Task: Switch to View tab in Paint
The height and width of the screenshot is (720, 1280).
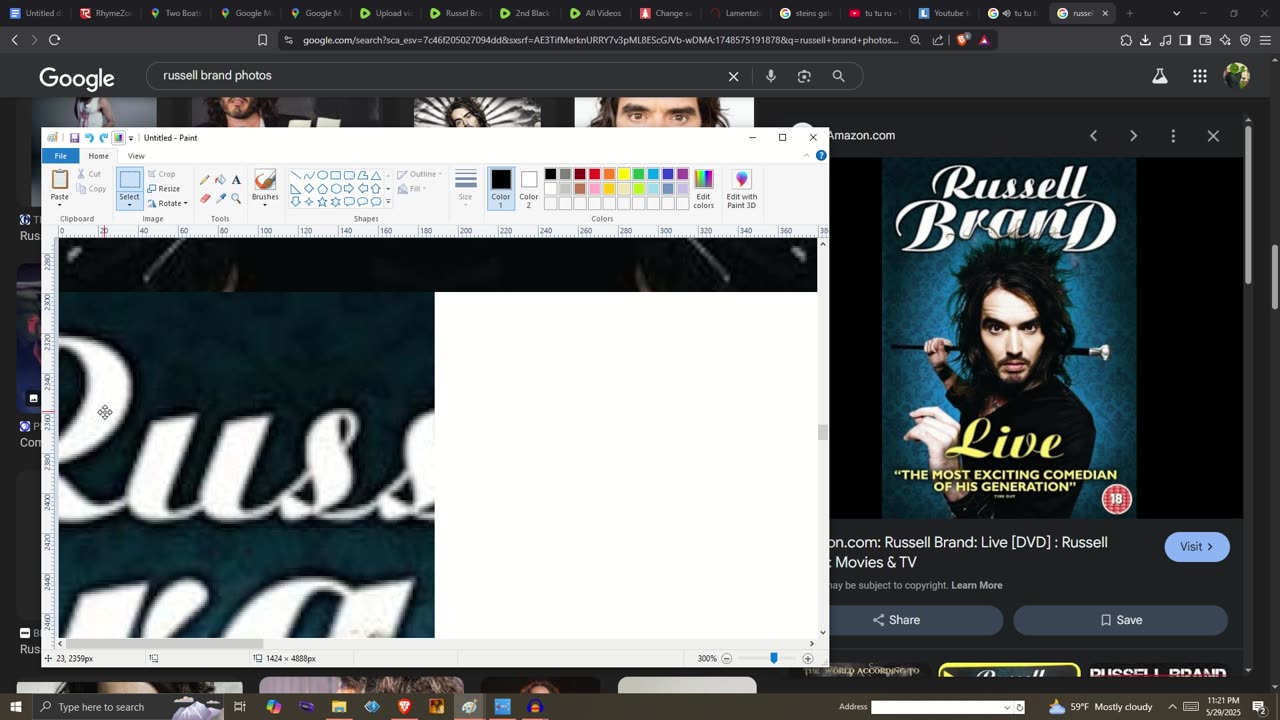Action: tap(136, 156)
